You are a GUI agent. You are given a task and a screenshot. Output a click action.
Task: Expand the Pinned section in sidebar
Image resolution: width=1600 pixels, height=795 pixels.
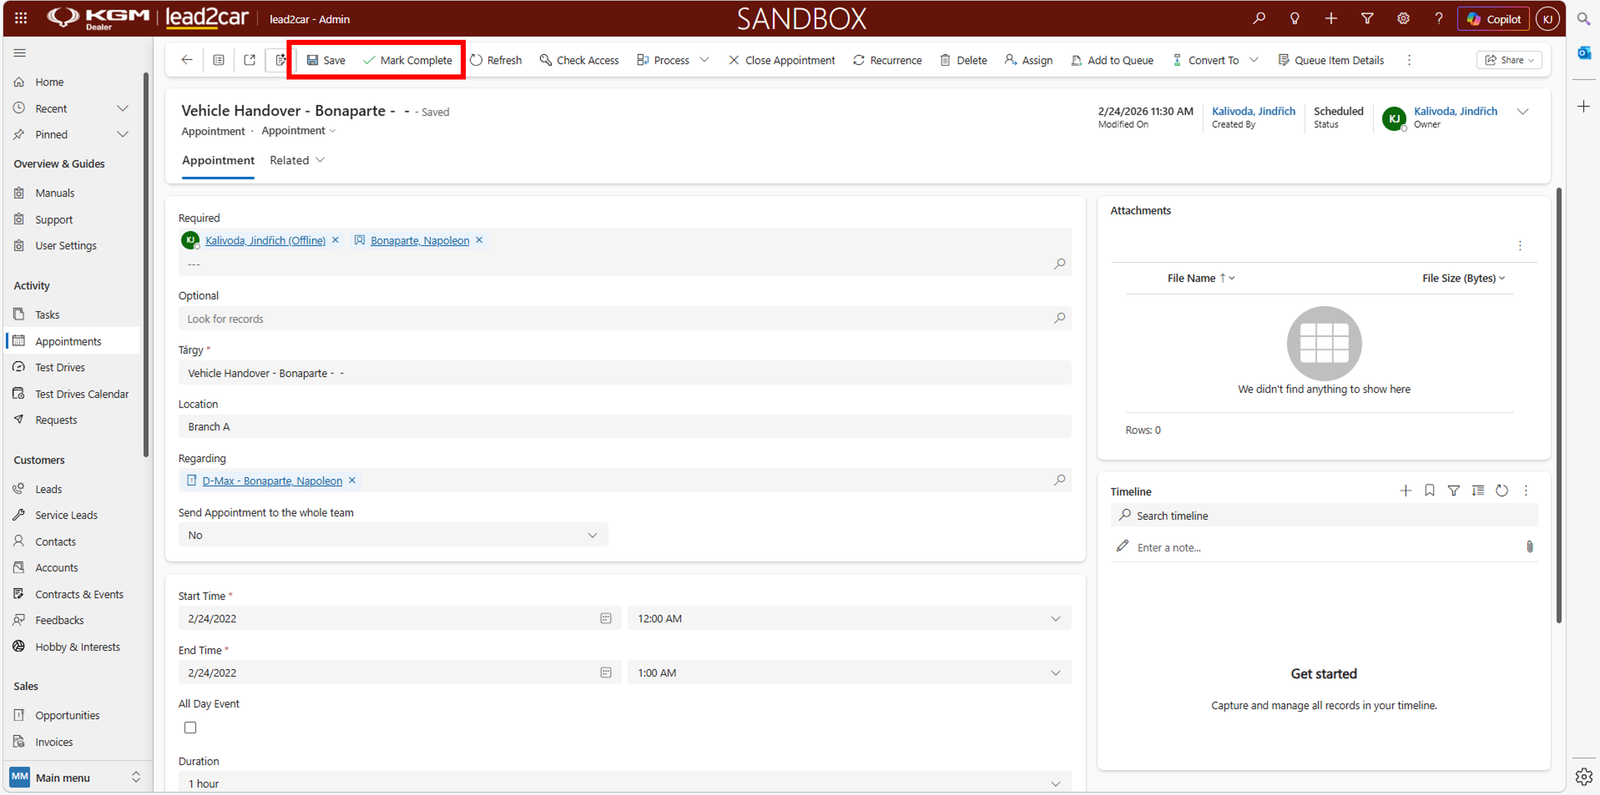pos(123,134)
